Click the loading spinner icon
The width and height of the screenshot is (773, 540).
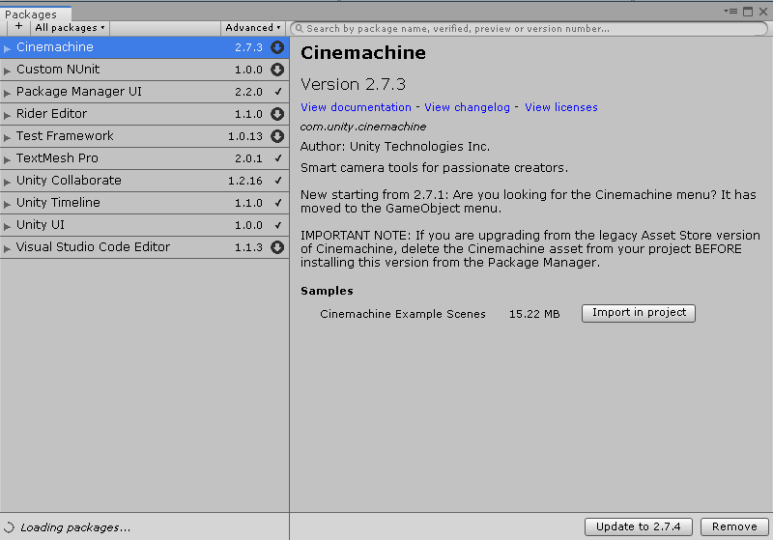click(9, 527)
